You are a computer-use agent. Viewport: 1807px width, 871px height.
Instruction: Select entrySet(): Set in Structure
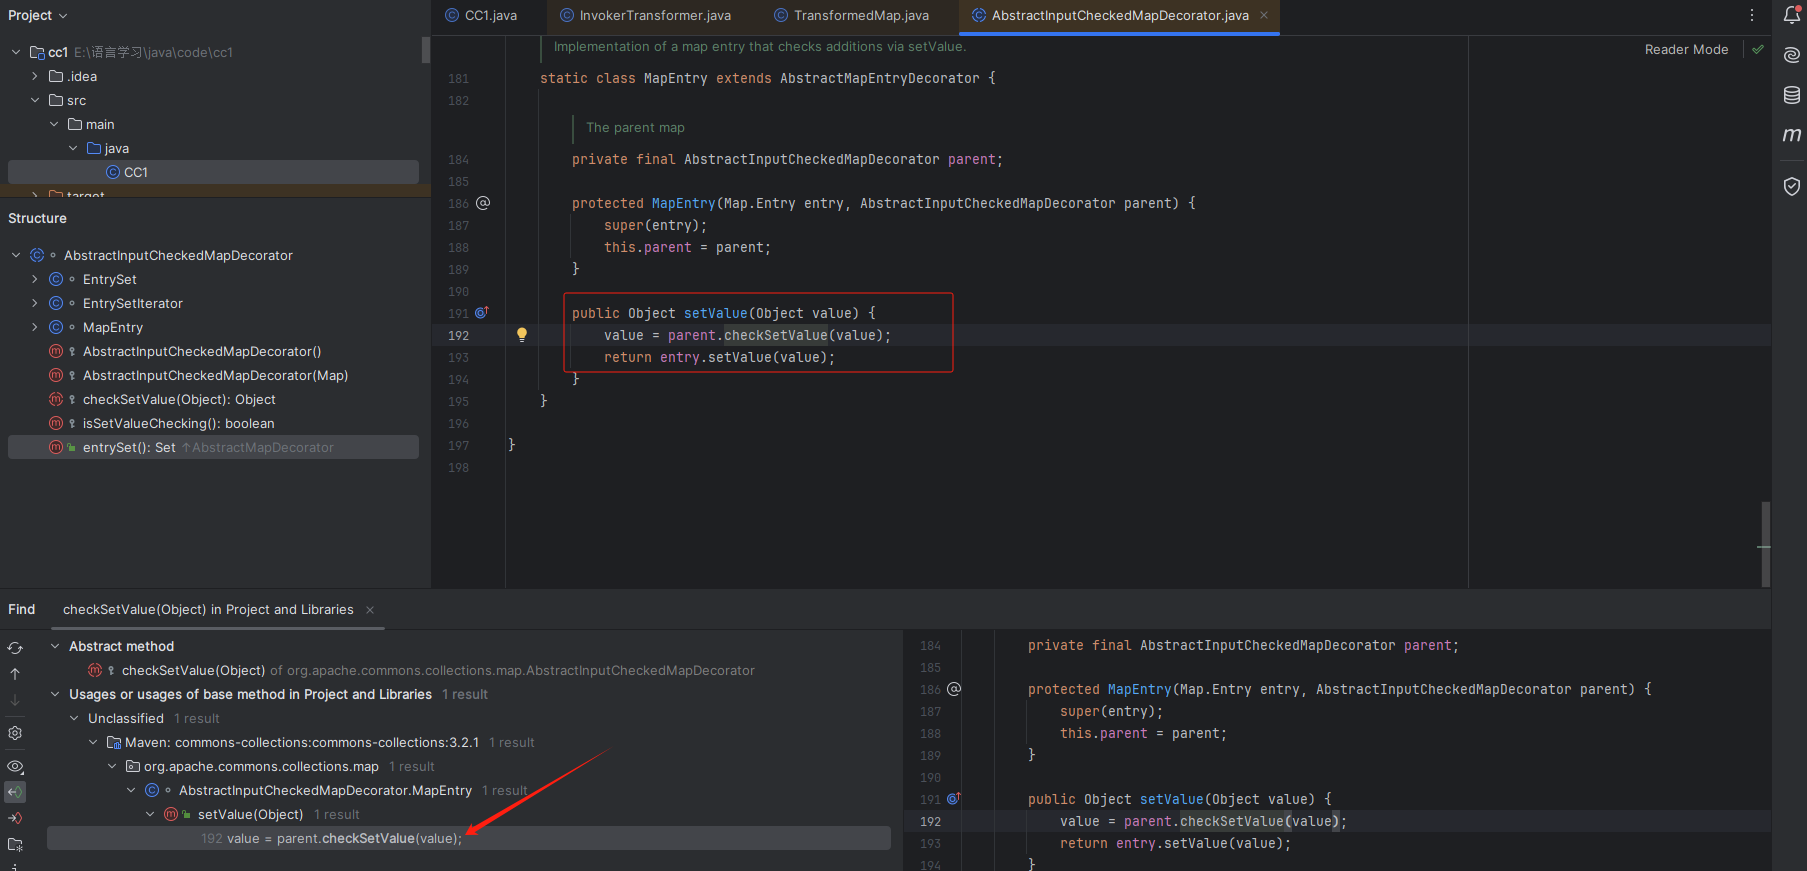[213, 447]
